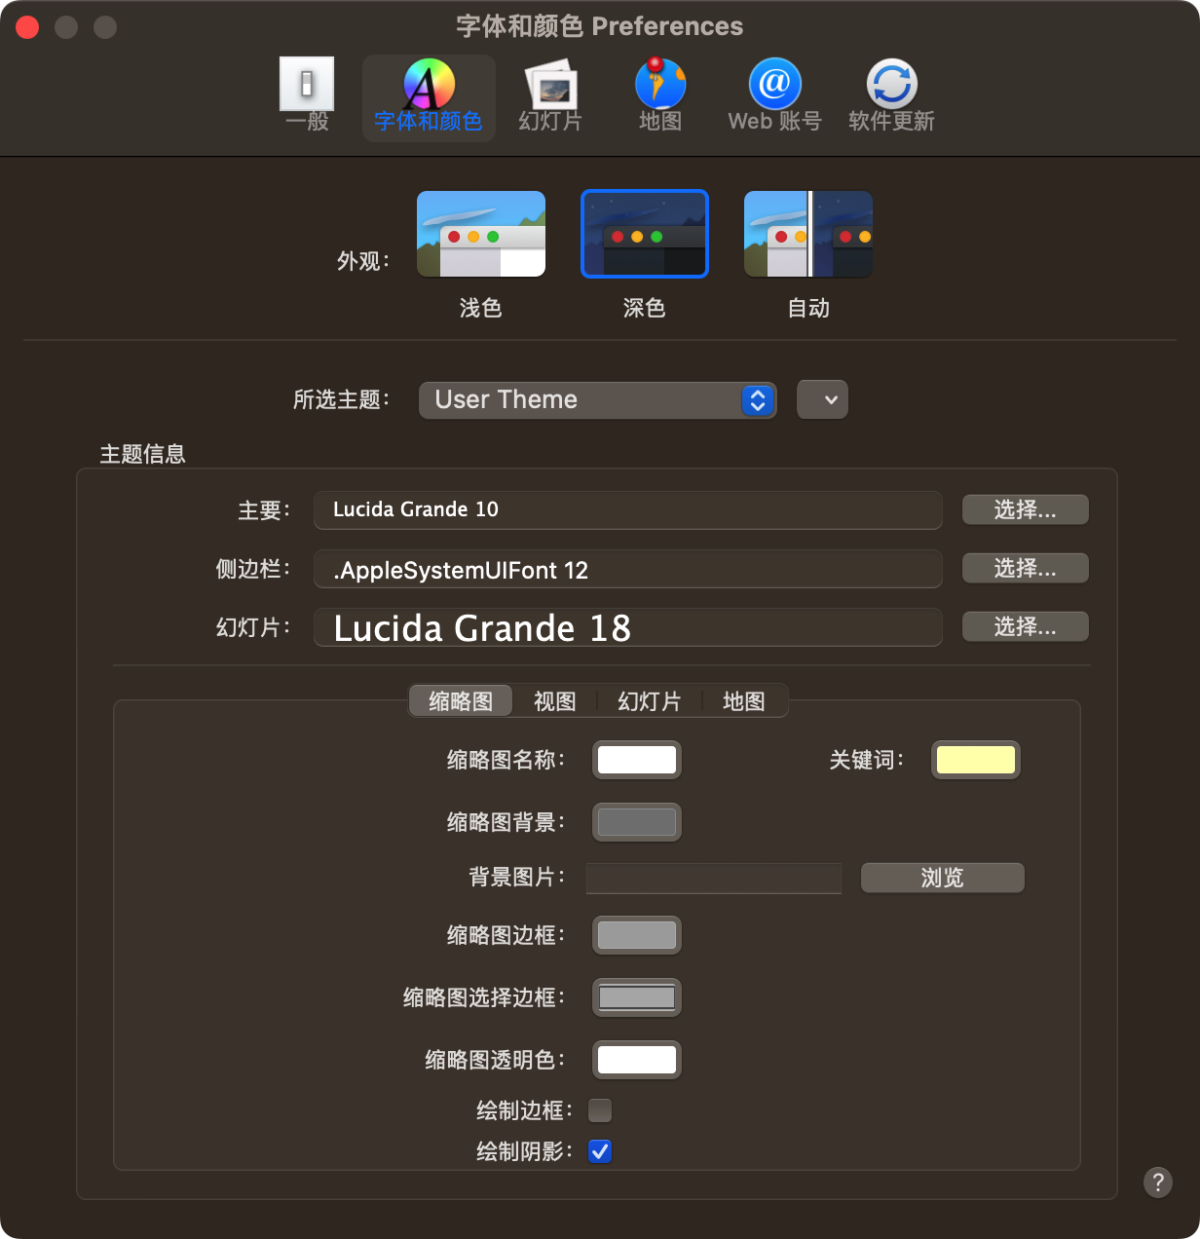The width and height of the screenshot is (1200, 1239).
Task: Click the Lucida Grande 10 font field
Action: tap(628, 510)
